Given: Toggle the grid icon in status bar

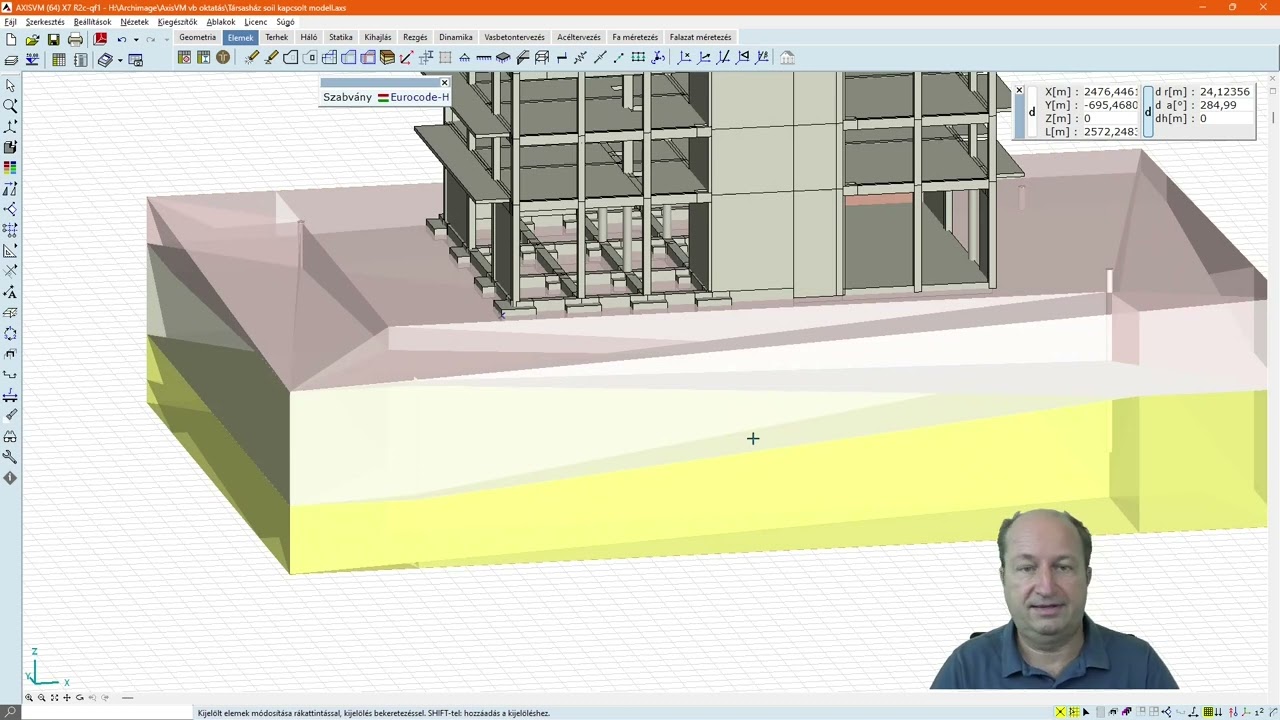Looking at the screenshot, I should pos(1208,713).
